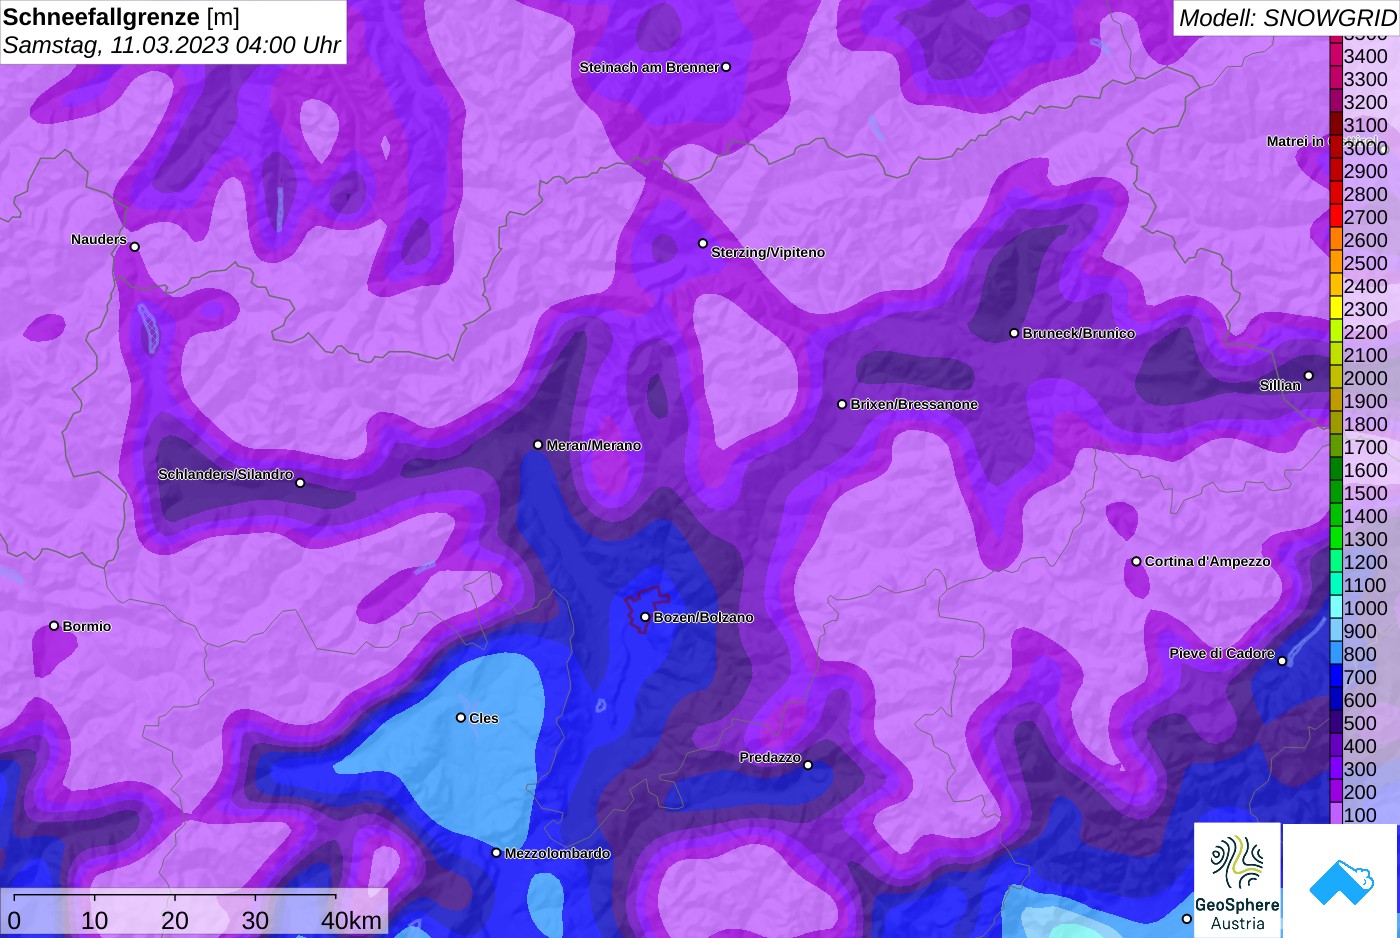Select the '10' scale bar label
Screen dimensions: 1400x938
95,920
